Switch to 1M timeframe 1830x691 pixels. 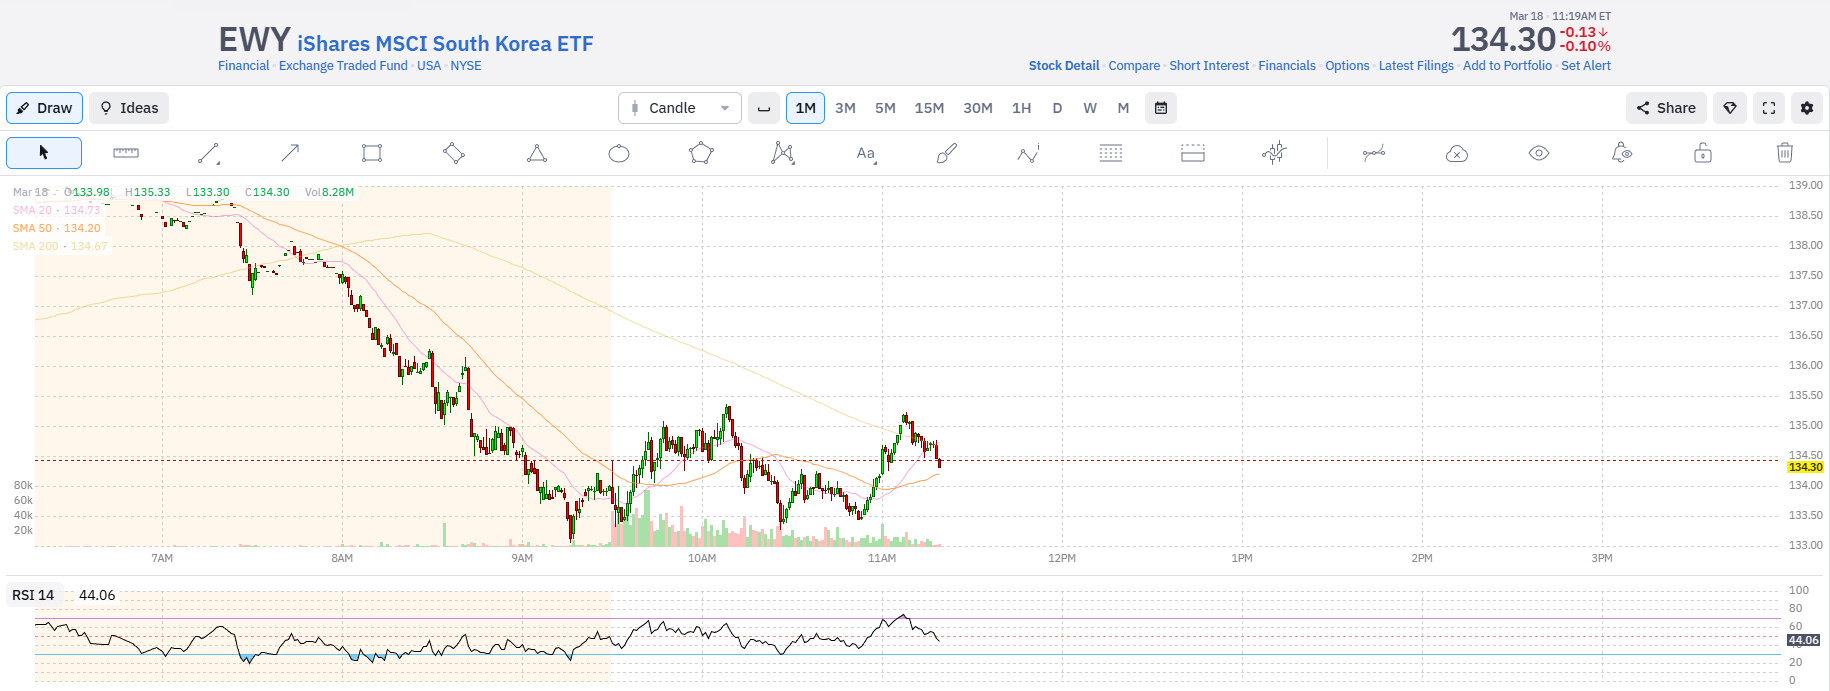coord(805,108)
